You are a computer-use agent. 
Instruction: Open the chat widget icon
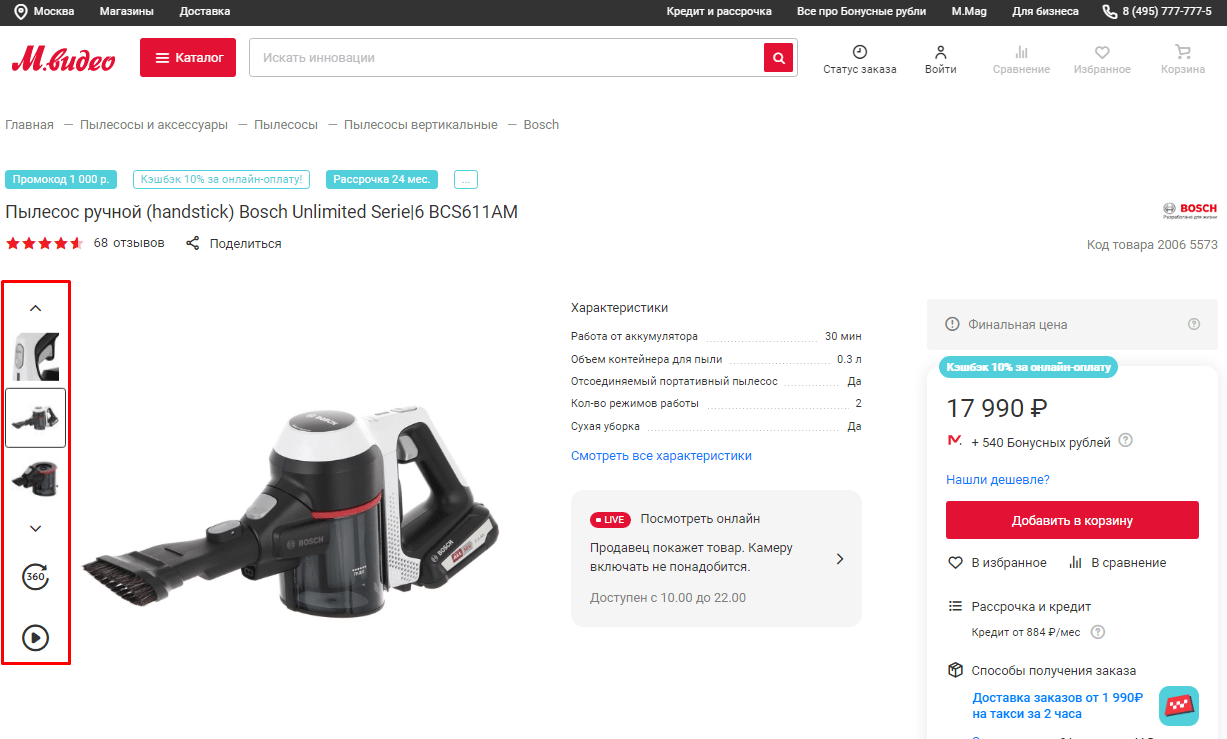pyautogui.click(x=1179, y=705)
